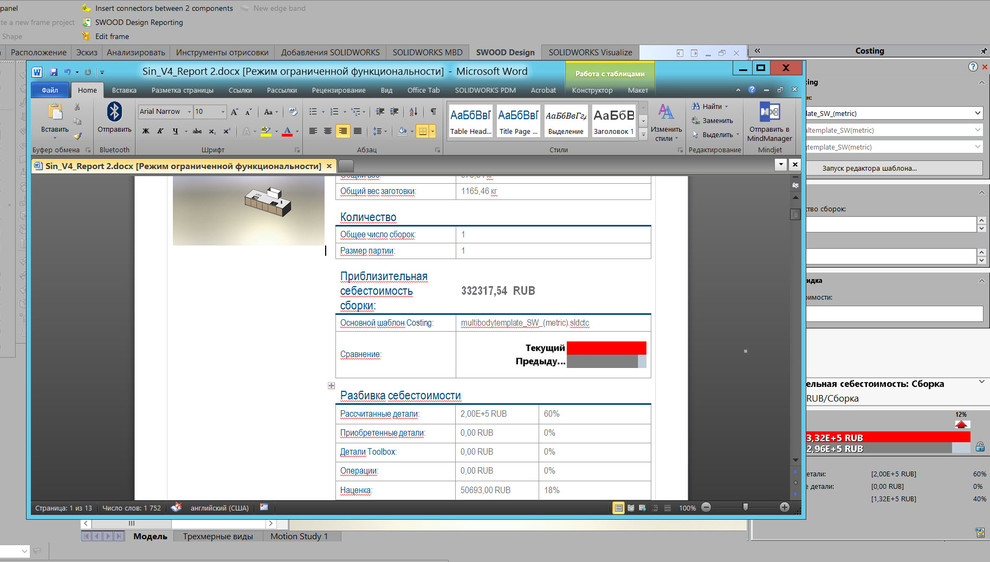Click the font color red A icon
The height and width of the screenshot is (562, 990).
[287, 131]
